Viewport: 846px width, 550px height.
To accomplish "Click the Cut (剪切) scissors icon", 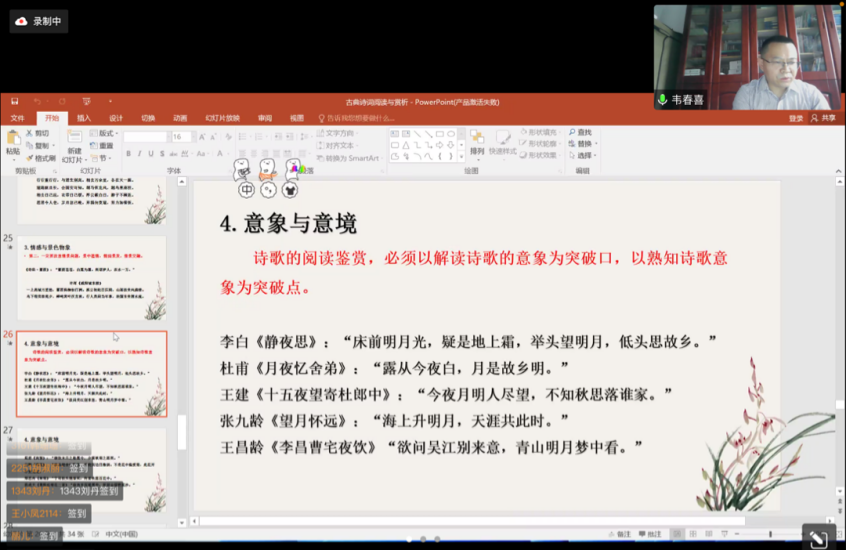I will [30, 133].
